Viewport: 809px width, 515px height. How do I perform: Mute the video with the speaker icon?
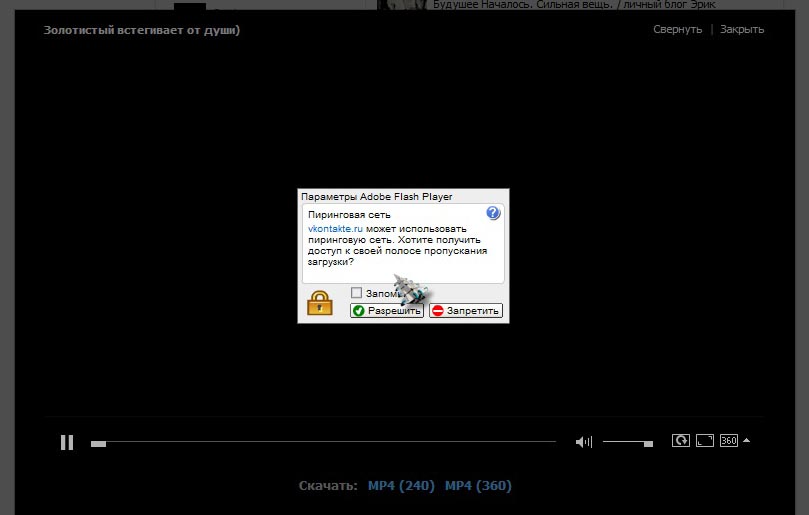tap(584, 442)
